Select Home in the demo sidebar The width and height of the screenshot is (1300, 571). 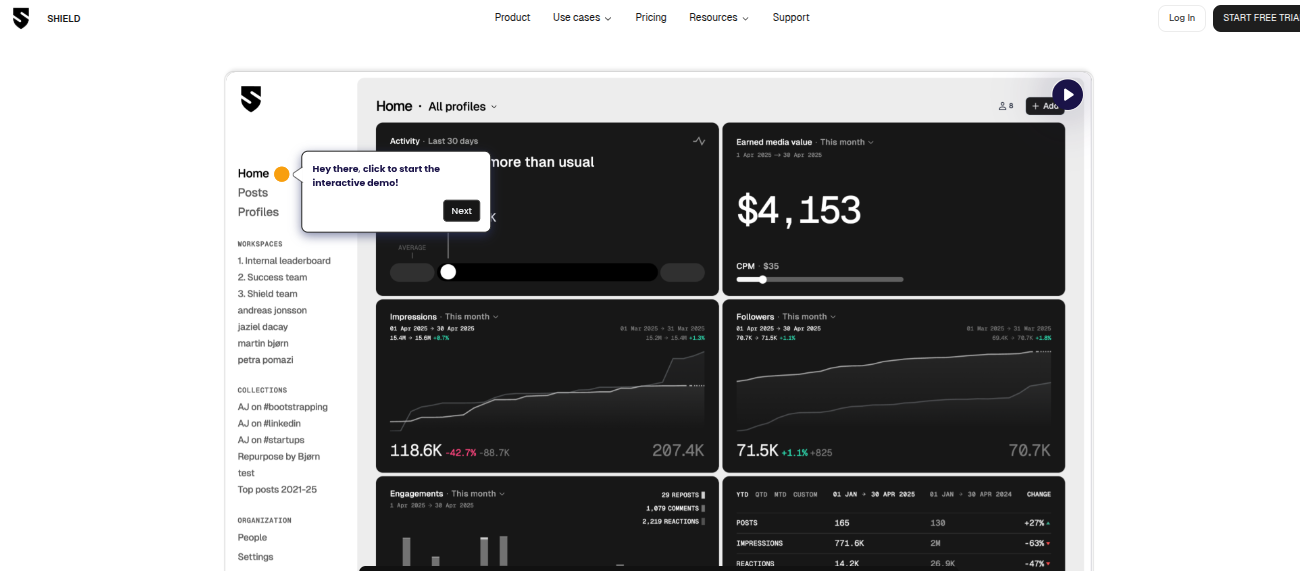click(253, 174)
